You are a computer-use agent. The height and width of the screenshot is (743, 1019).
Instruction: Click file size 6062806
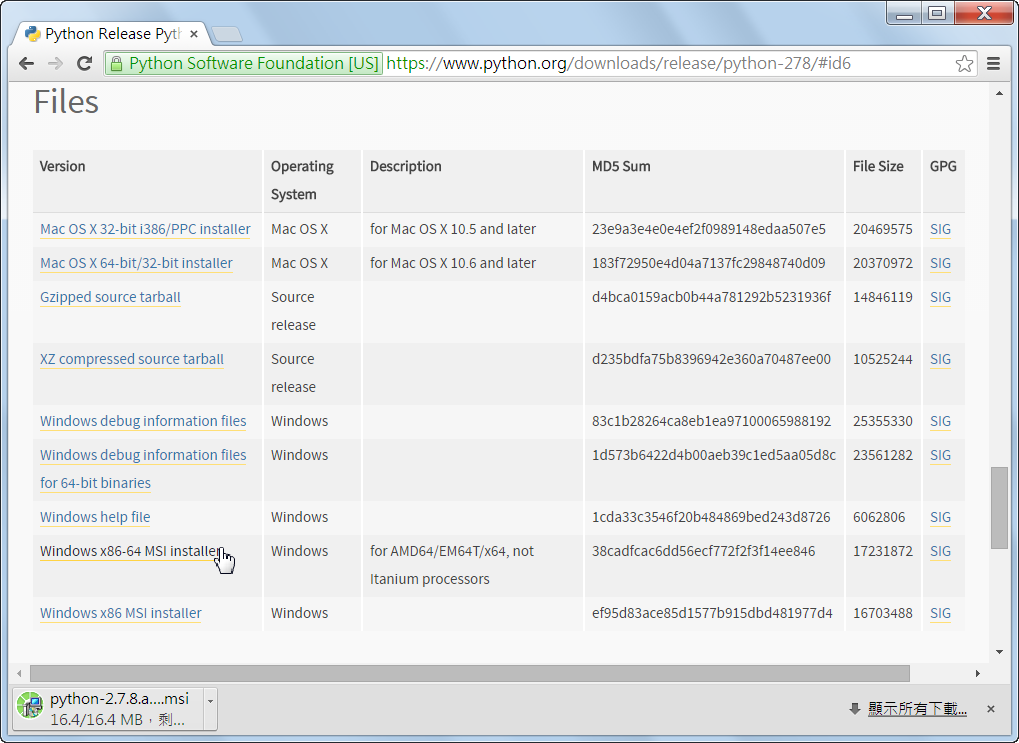point(879,517)
